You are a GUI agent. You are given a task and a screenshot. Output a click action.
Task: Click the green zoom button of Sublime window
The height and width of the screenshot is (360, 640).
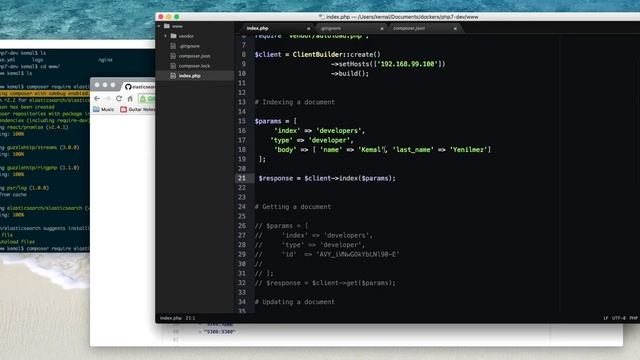177,17
